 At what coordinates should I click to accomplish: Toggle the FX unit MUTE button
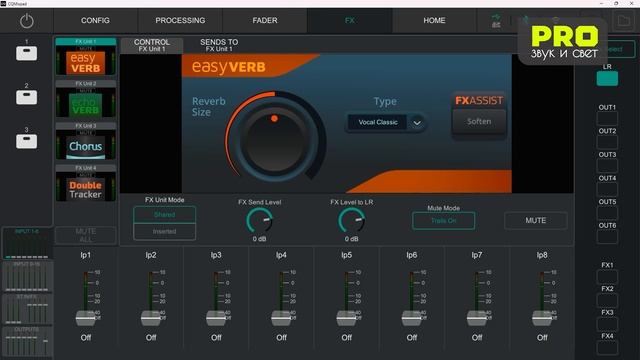point(536,220)
